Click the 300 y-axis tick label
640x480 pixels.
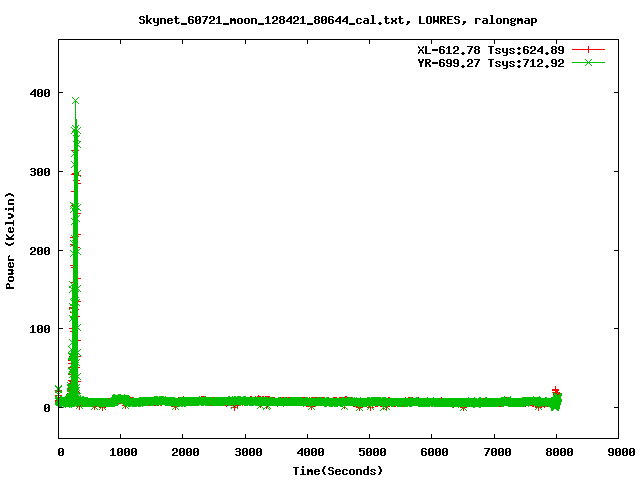[x=40, y=172]
